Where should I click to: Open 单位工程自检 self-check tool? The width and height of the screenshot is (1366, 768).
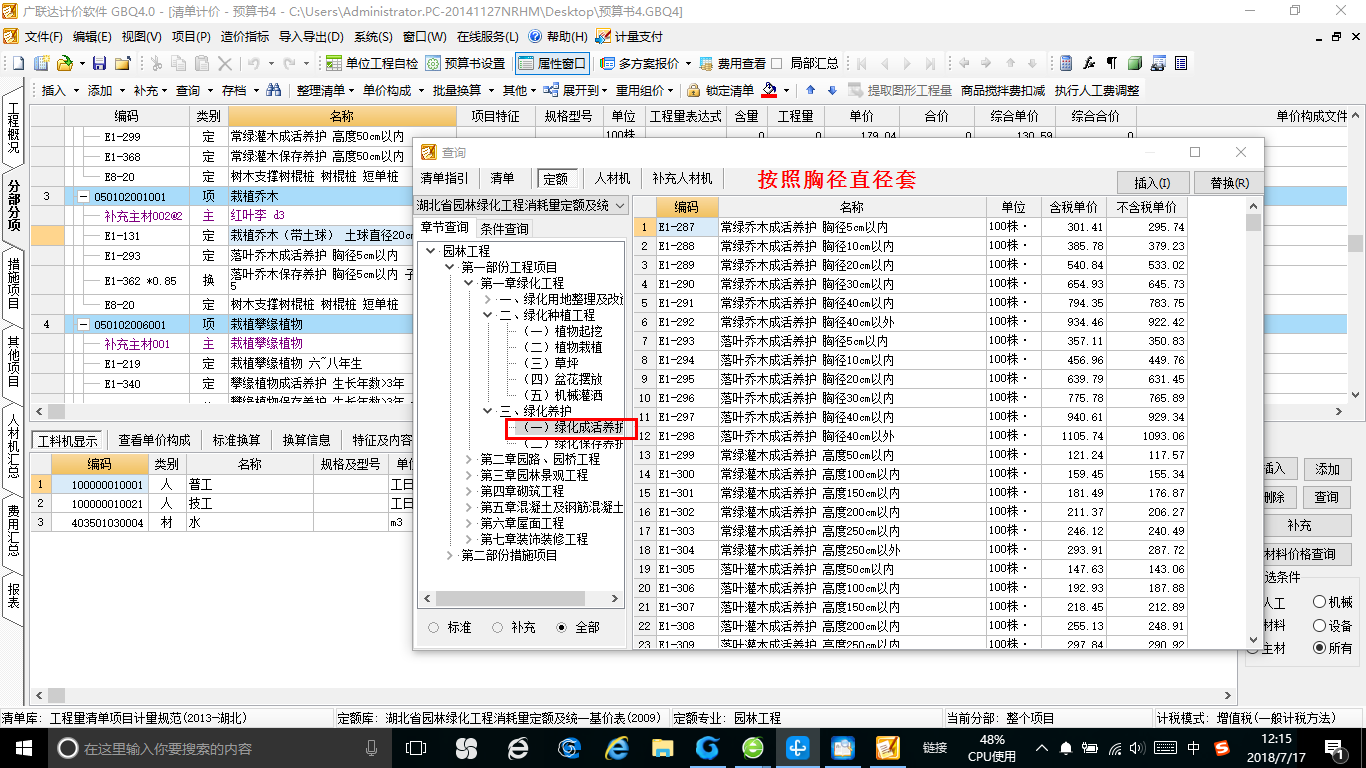pyautogui.click(x=371, y=63)
